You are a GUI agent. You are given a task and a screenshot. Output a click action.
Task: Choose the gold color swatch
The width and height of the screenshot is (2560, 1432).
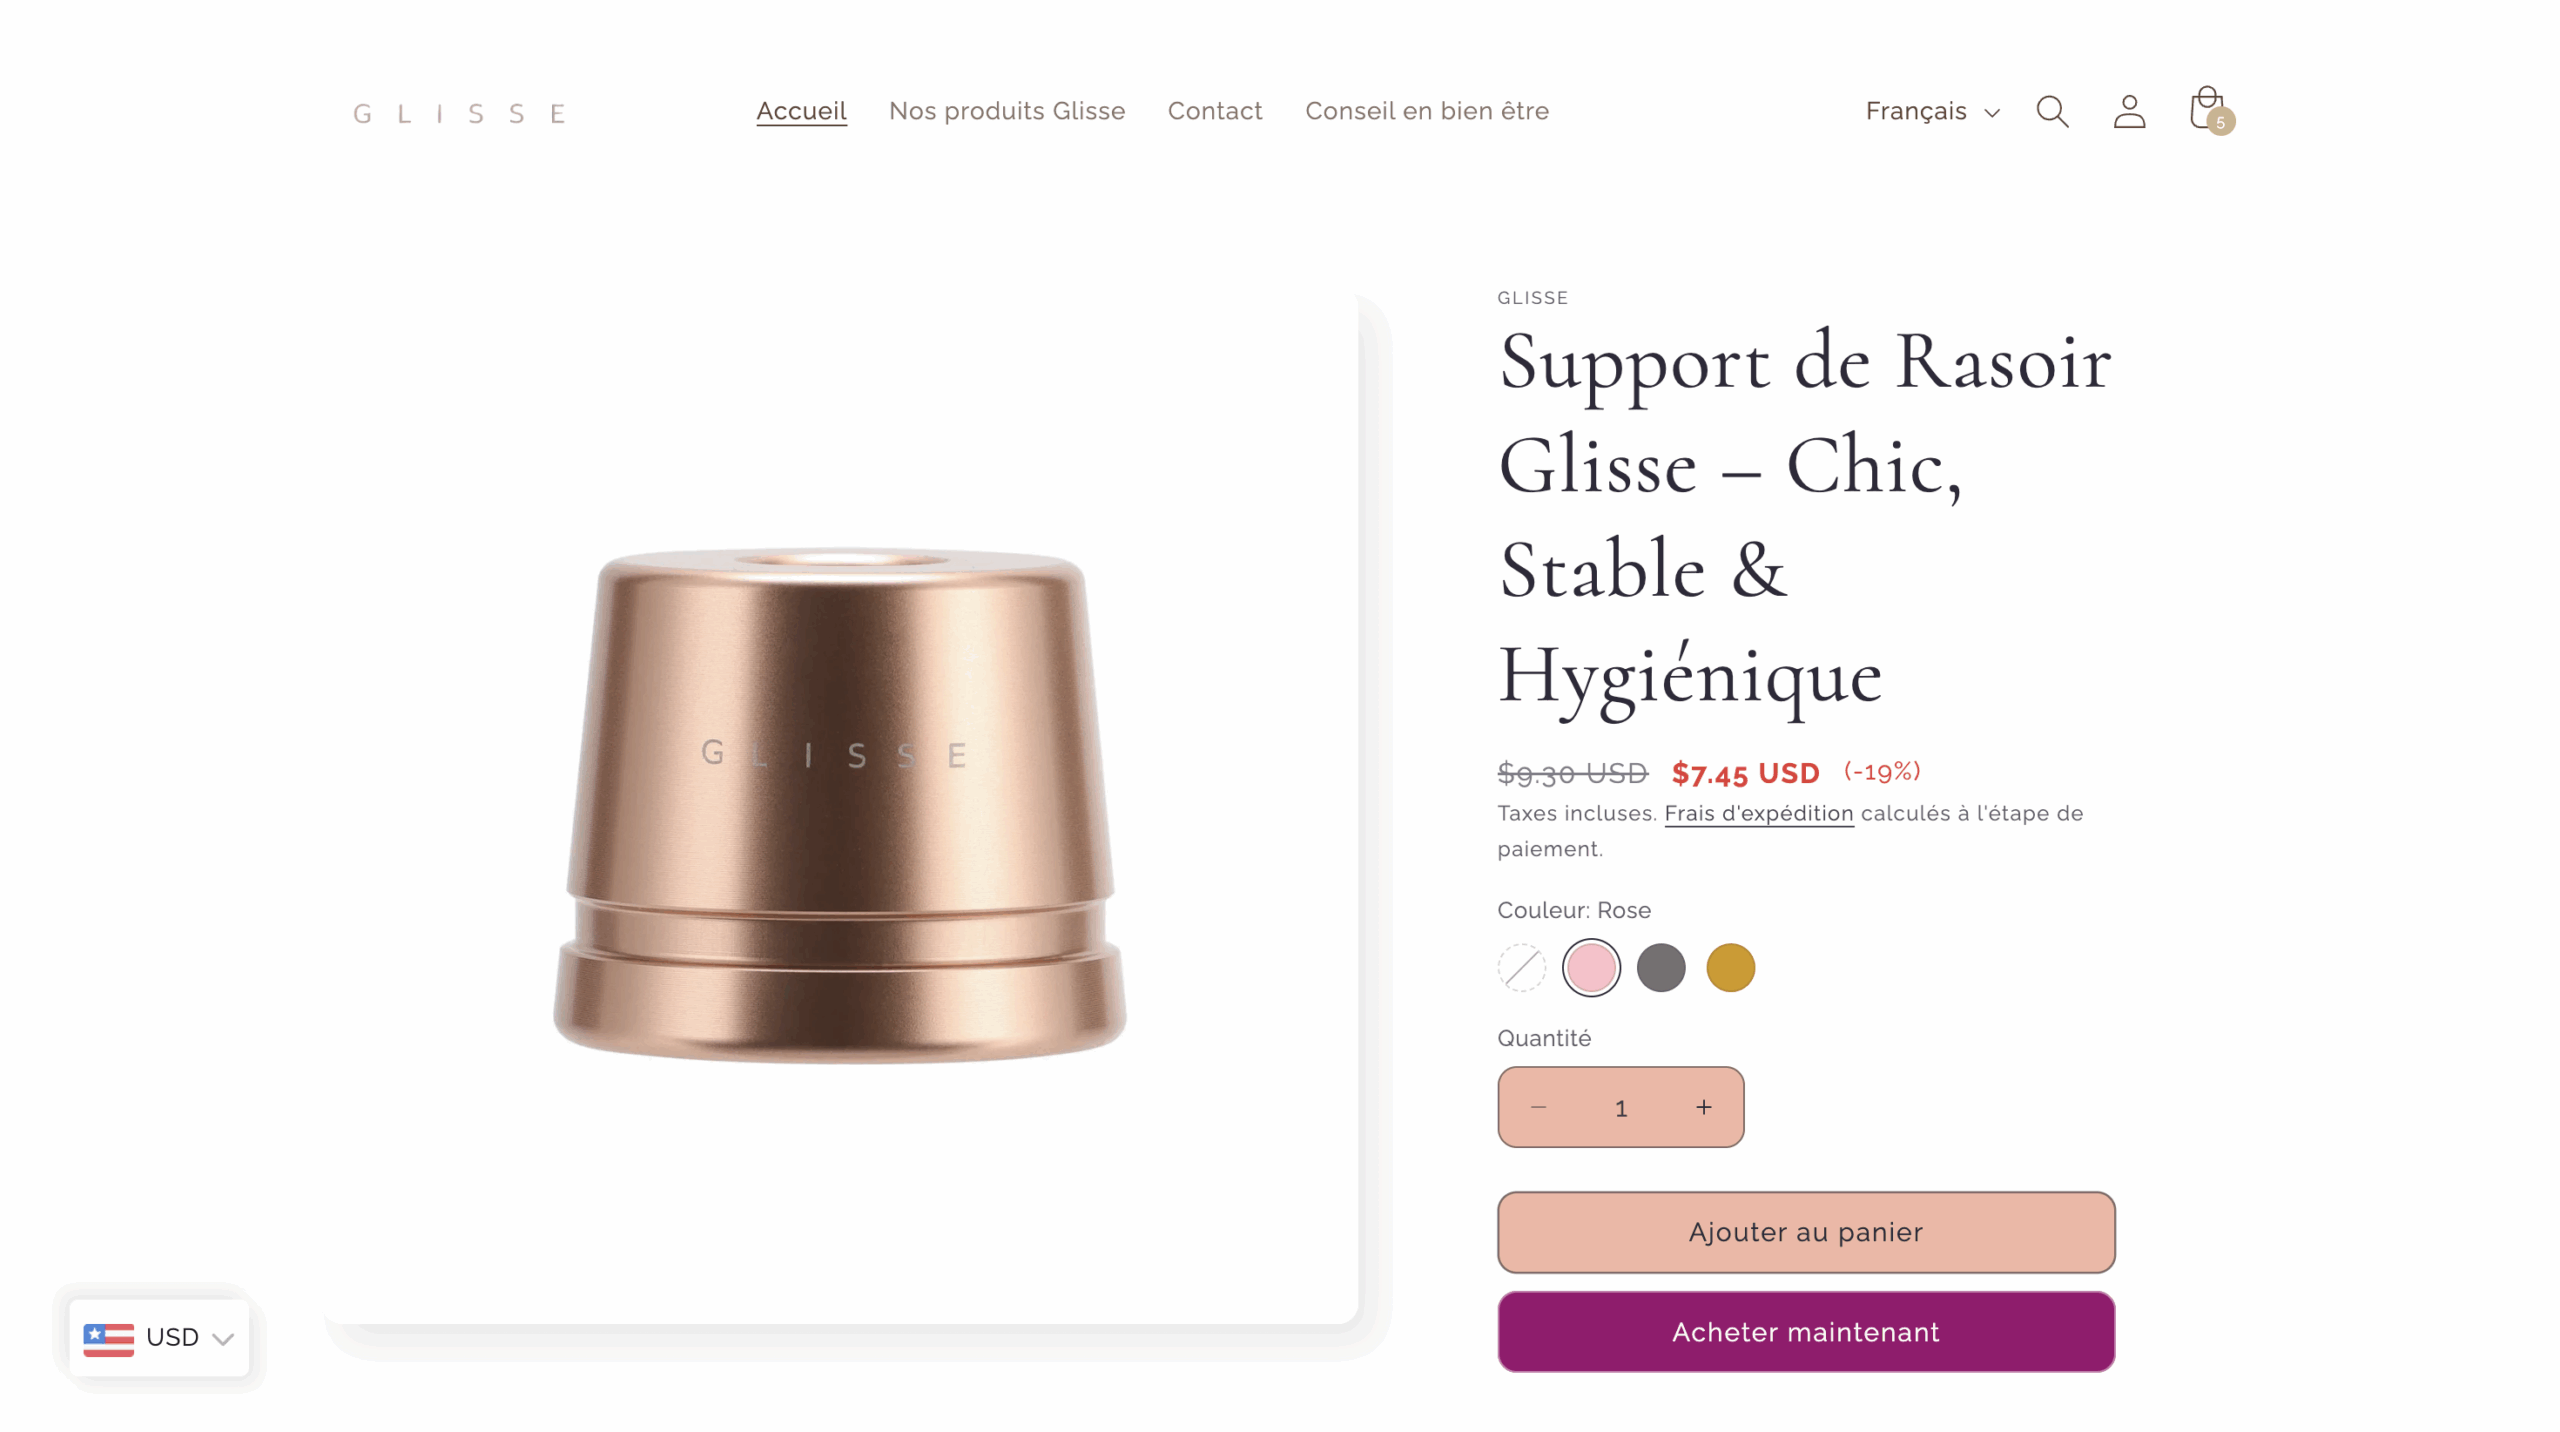tap(1730, 967)
